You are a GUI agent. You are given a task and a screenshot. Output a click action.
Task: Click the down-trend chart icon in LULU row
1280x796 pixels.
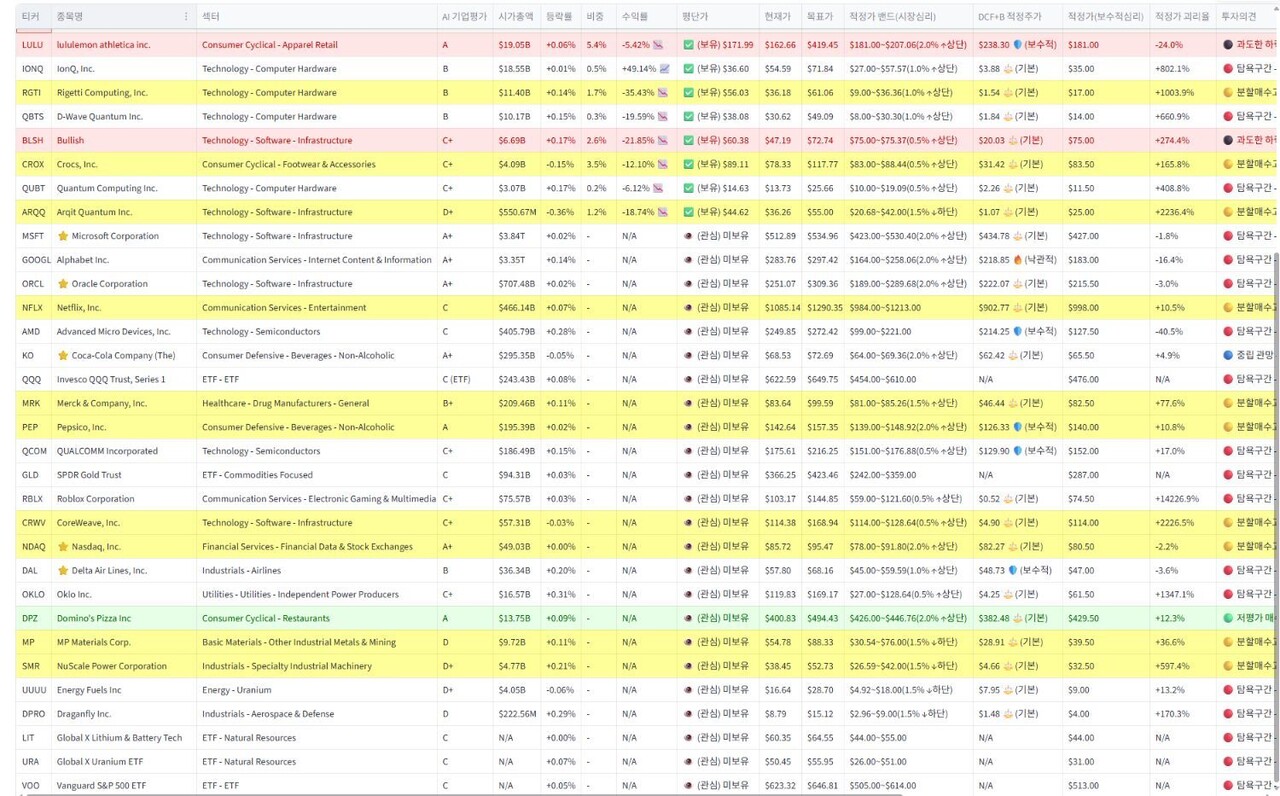point(659,45)
